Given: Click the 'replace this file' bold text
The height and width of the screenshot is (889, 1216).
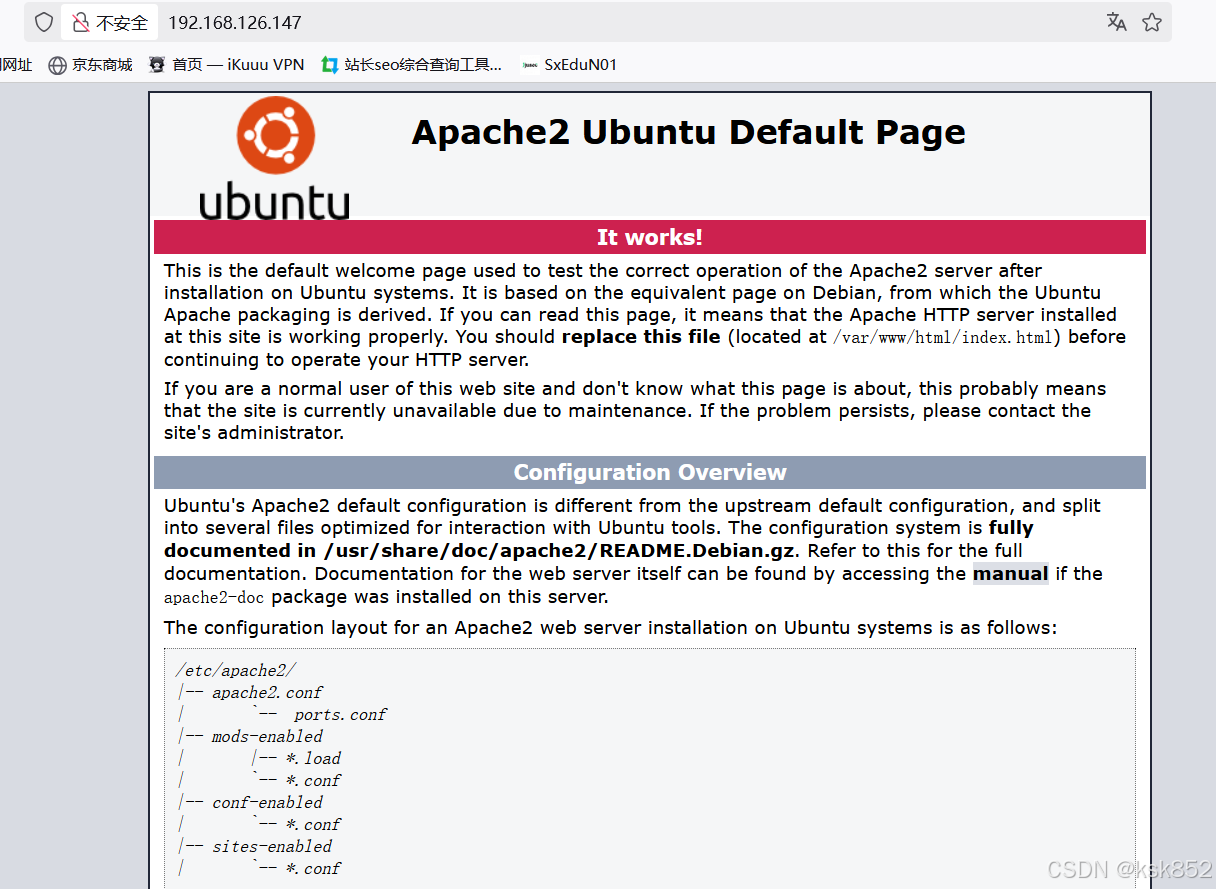Looking at the screenshot, I should point(641,337).
